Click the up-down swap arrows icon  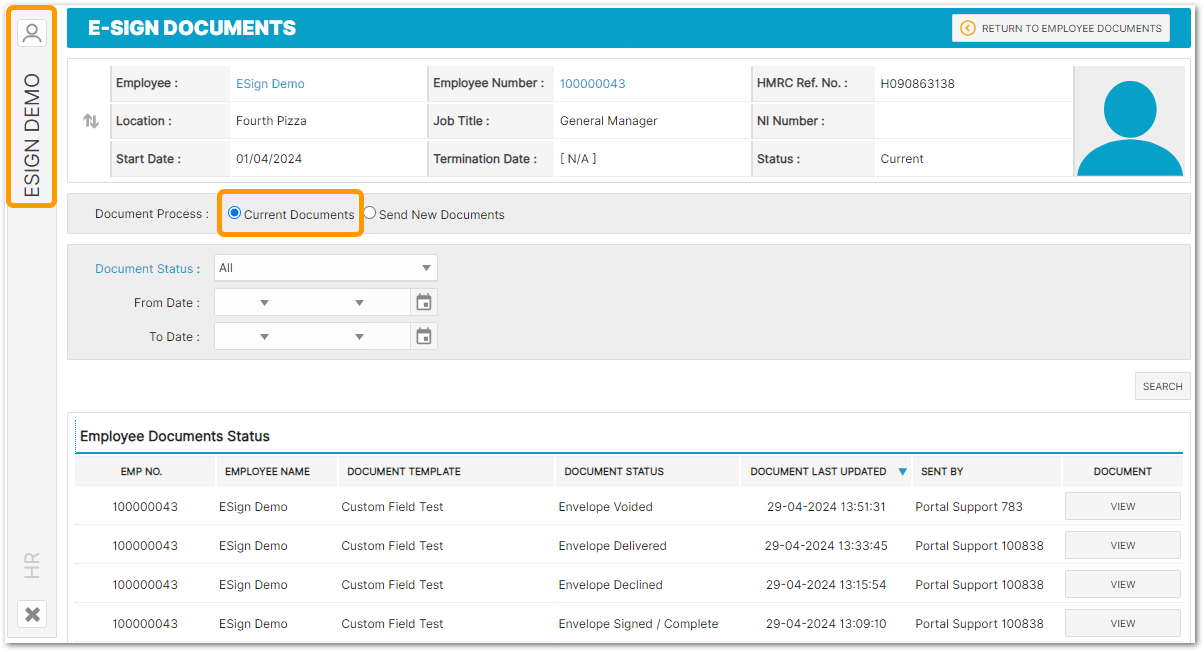(x=91, y=121)
